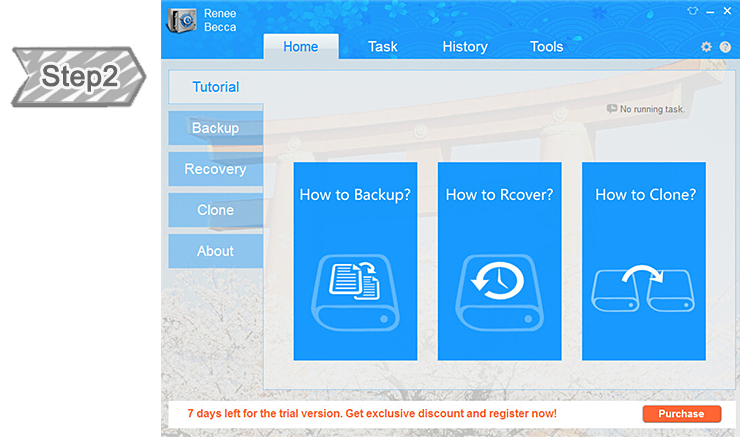Select the Tools tab

coord(546,47)
